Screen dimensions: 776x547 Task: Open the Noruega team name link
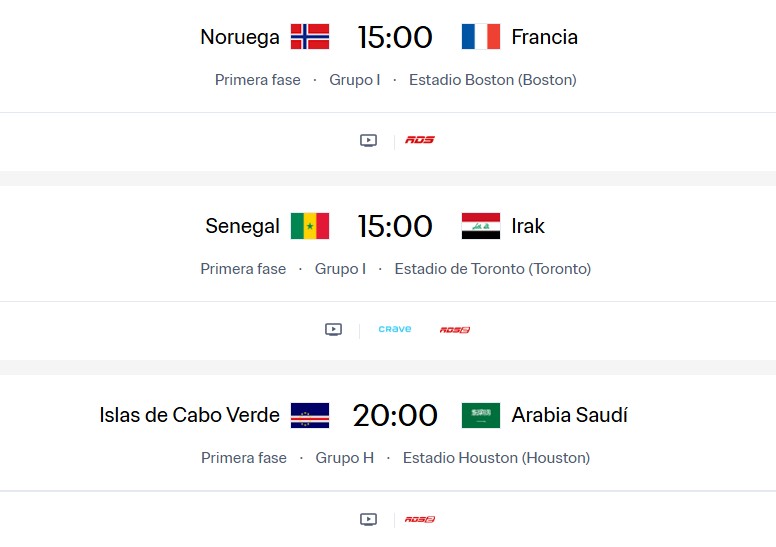pyautogui.click(x=240, y=37)
